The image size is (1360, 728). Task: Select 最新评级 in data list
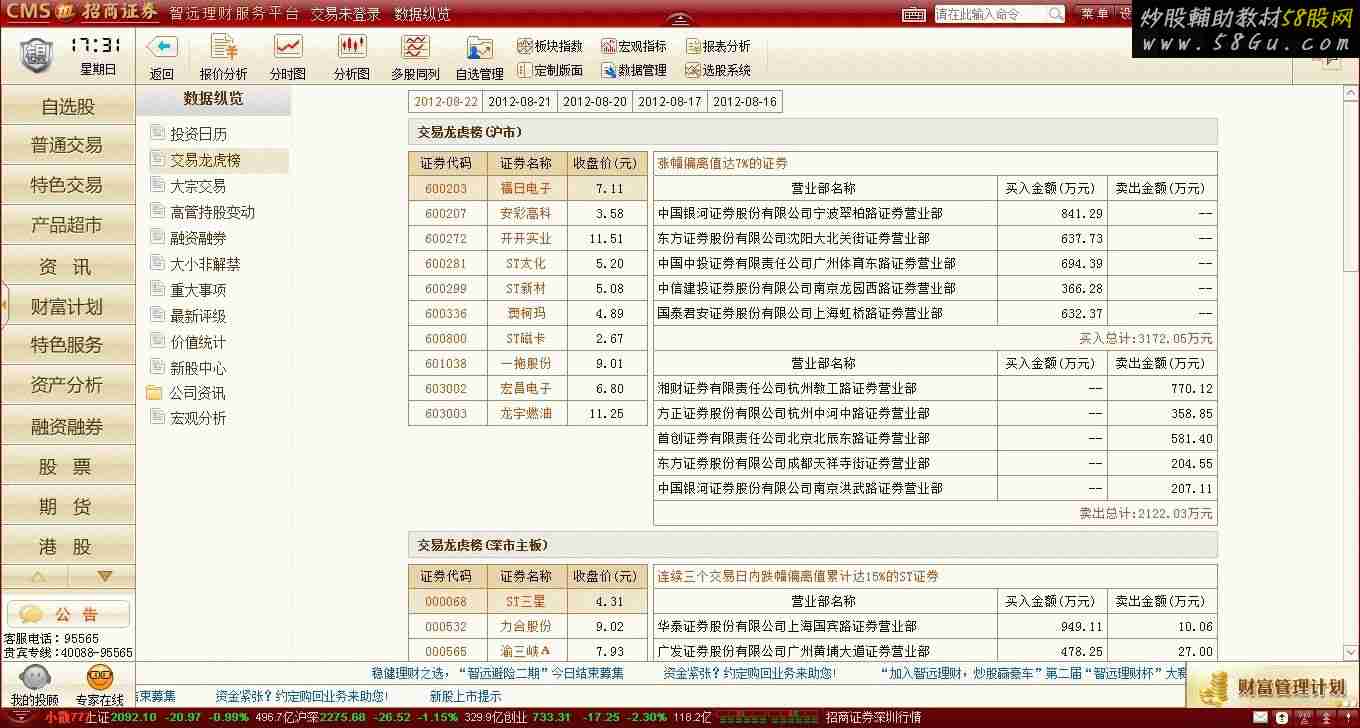pos(198,316)
